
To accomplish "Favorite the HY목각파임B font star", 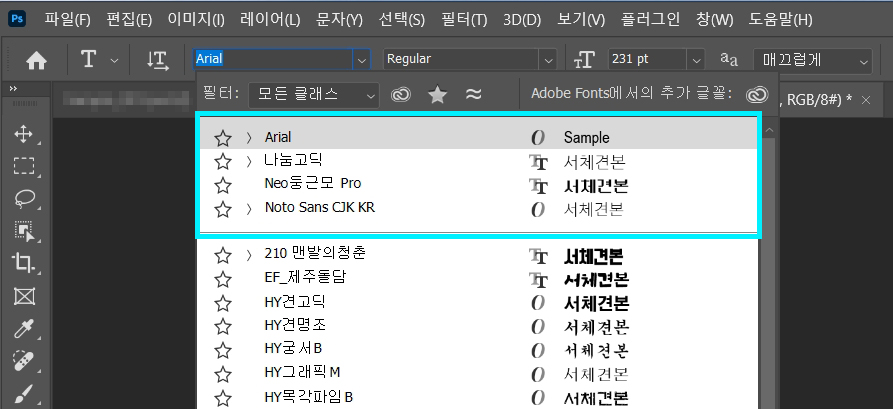I will [x=223, y=398].
